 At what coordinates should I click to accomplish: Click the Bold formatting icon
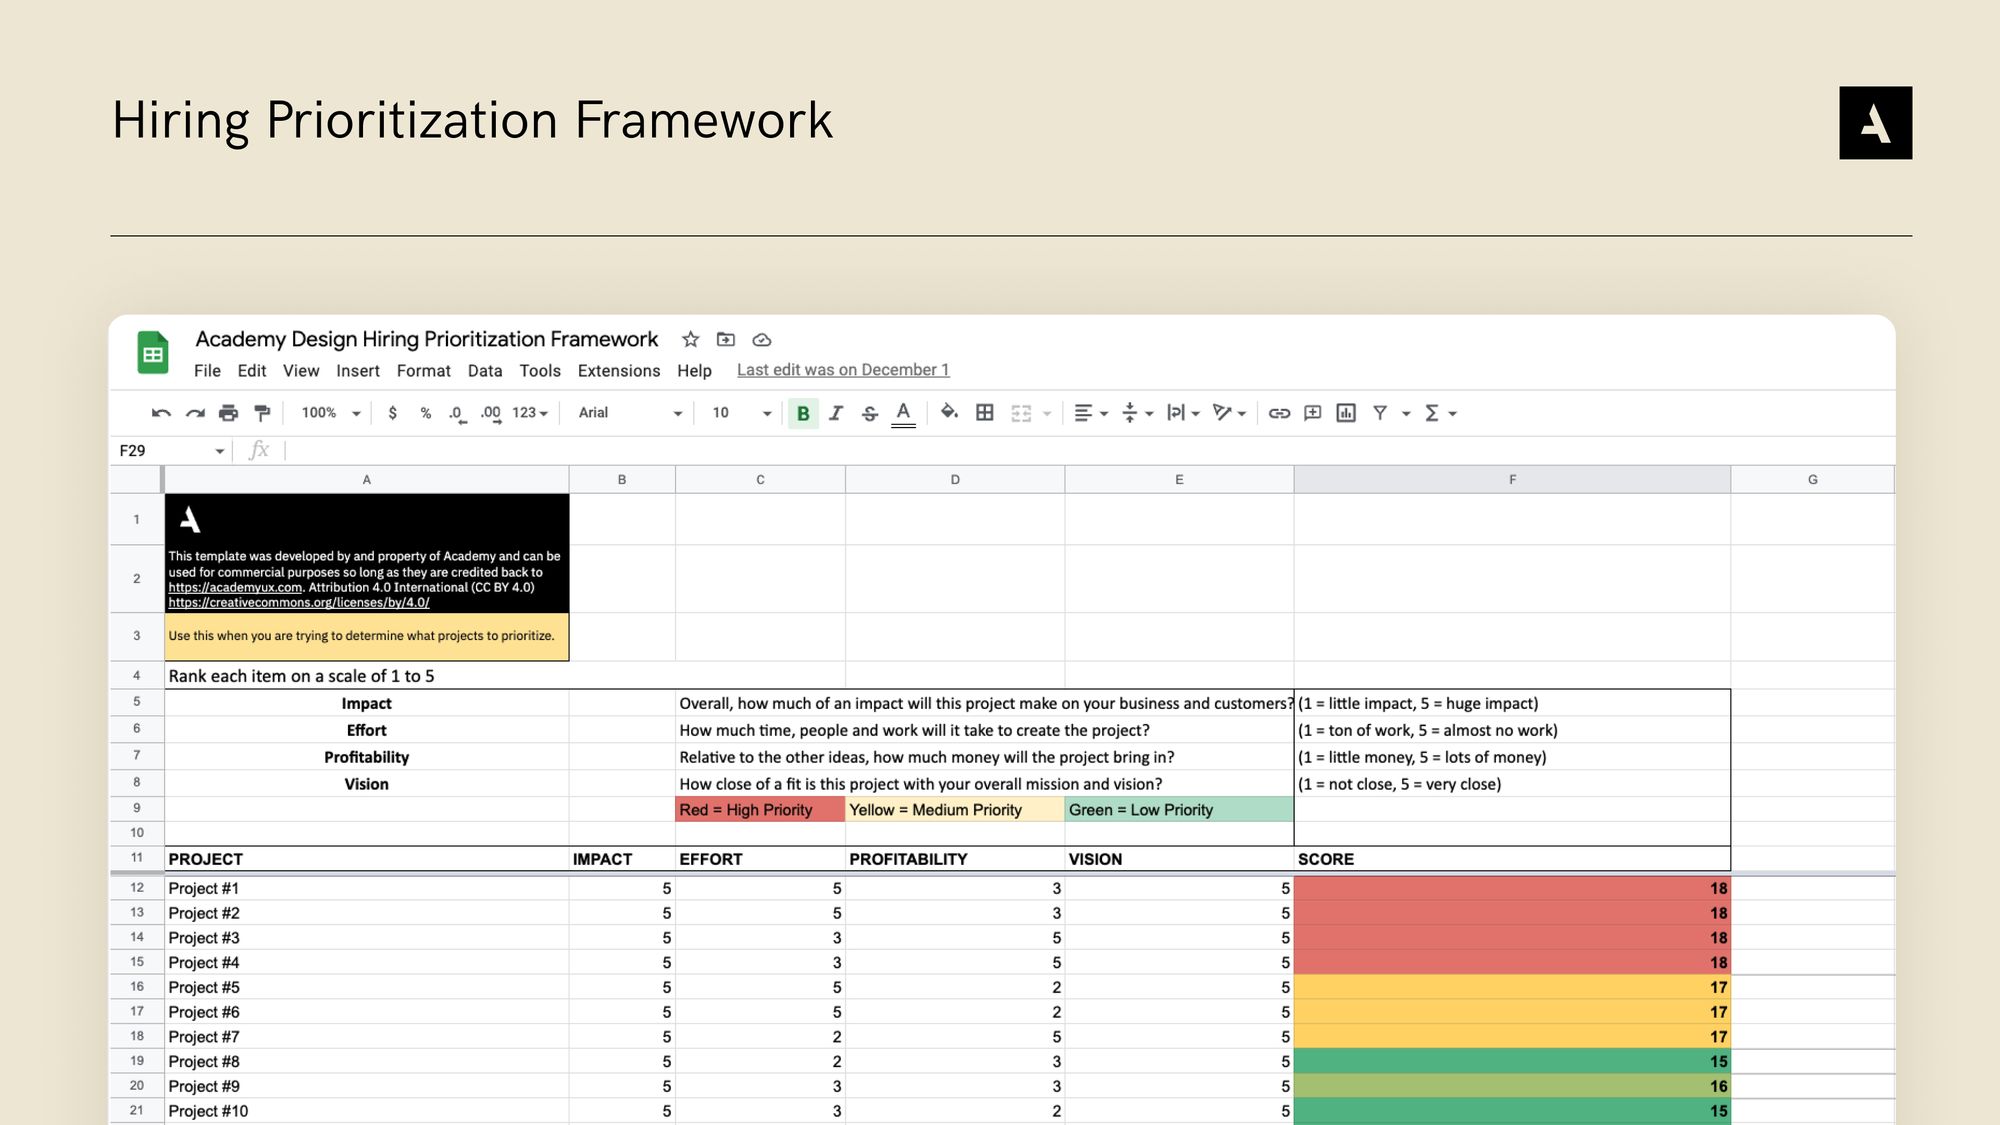[x=801, y=412]
